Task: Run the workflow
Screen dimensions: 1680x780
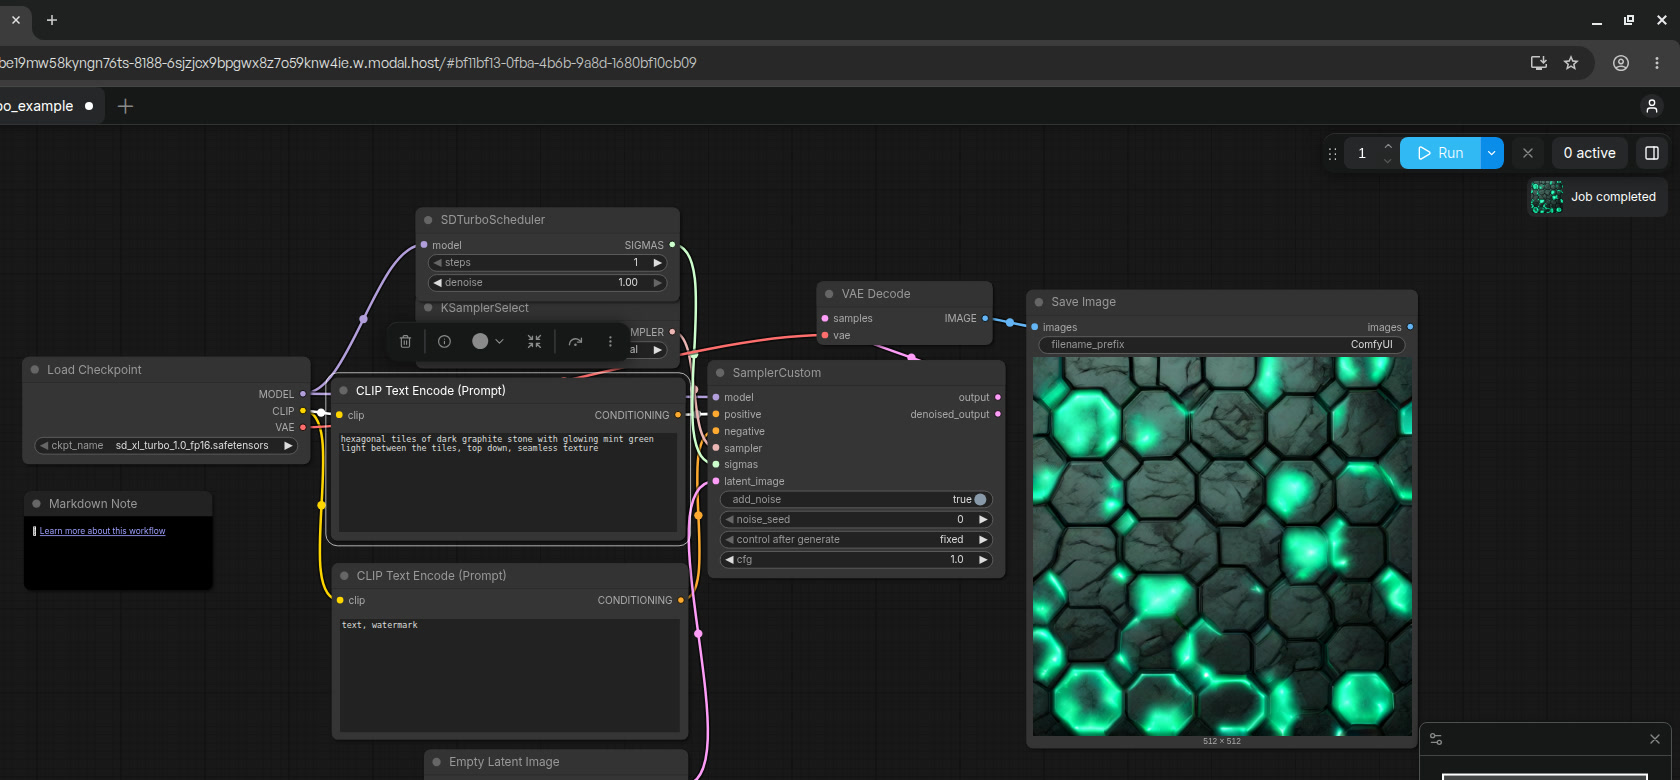Action: [x=1440, y=153]
